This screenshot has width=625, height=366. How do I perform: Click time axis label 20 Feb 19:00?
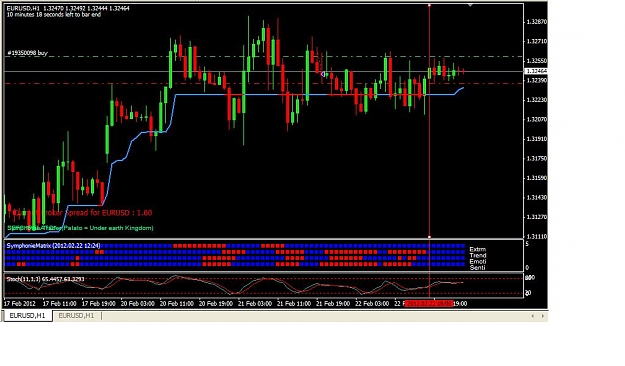[216, 304]
